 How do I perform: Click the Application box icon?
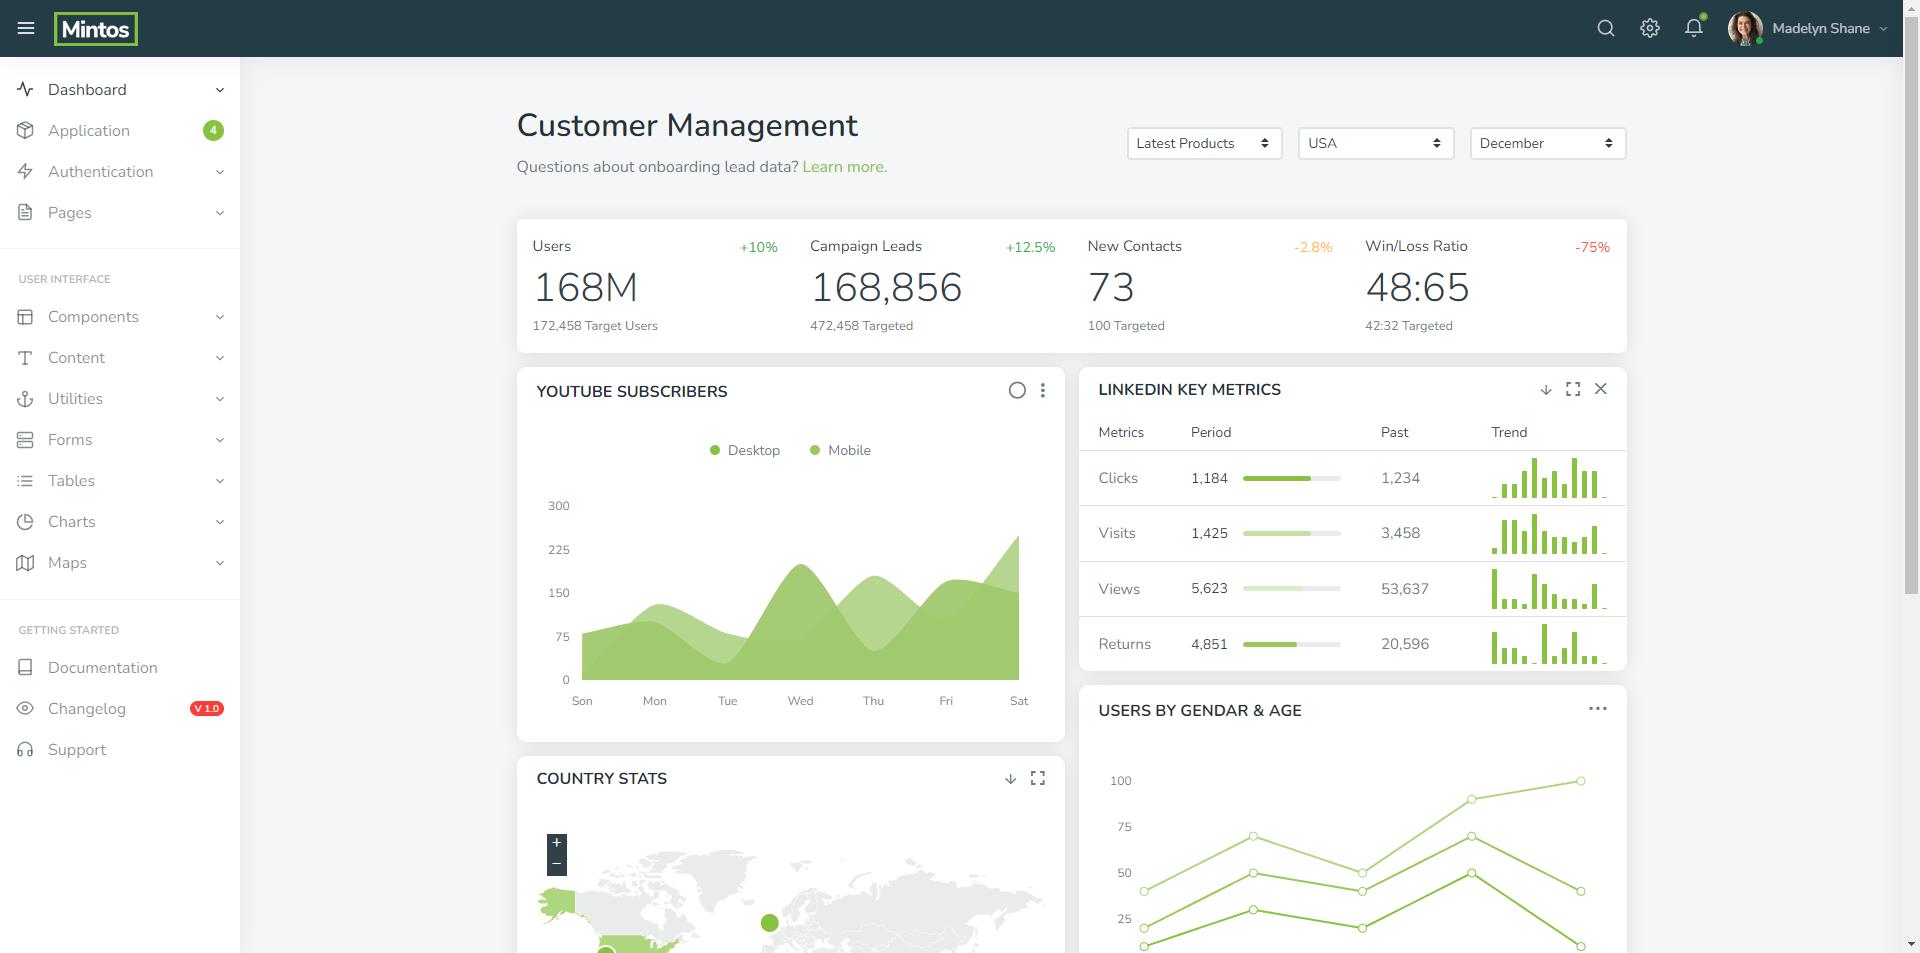pyautogui.click(x=26, y=131)
